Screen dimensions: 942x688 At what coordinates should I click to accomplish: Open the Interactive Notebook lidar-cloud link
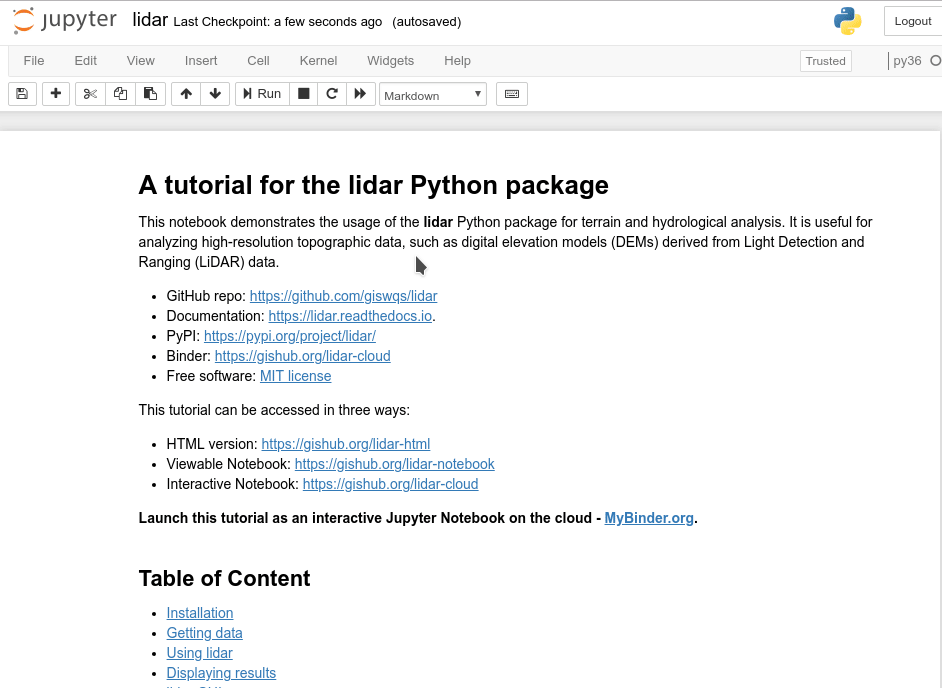pyautogui.click(x=390, y=484)
